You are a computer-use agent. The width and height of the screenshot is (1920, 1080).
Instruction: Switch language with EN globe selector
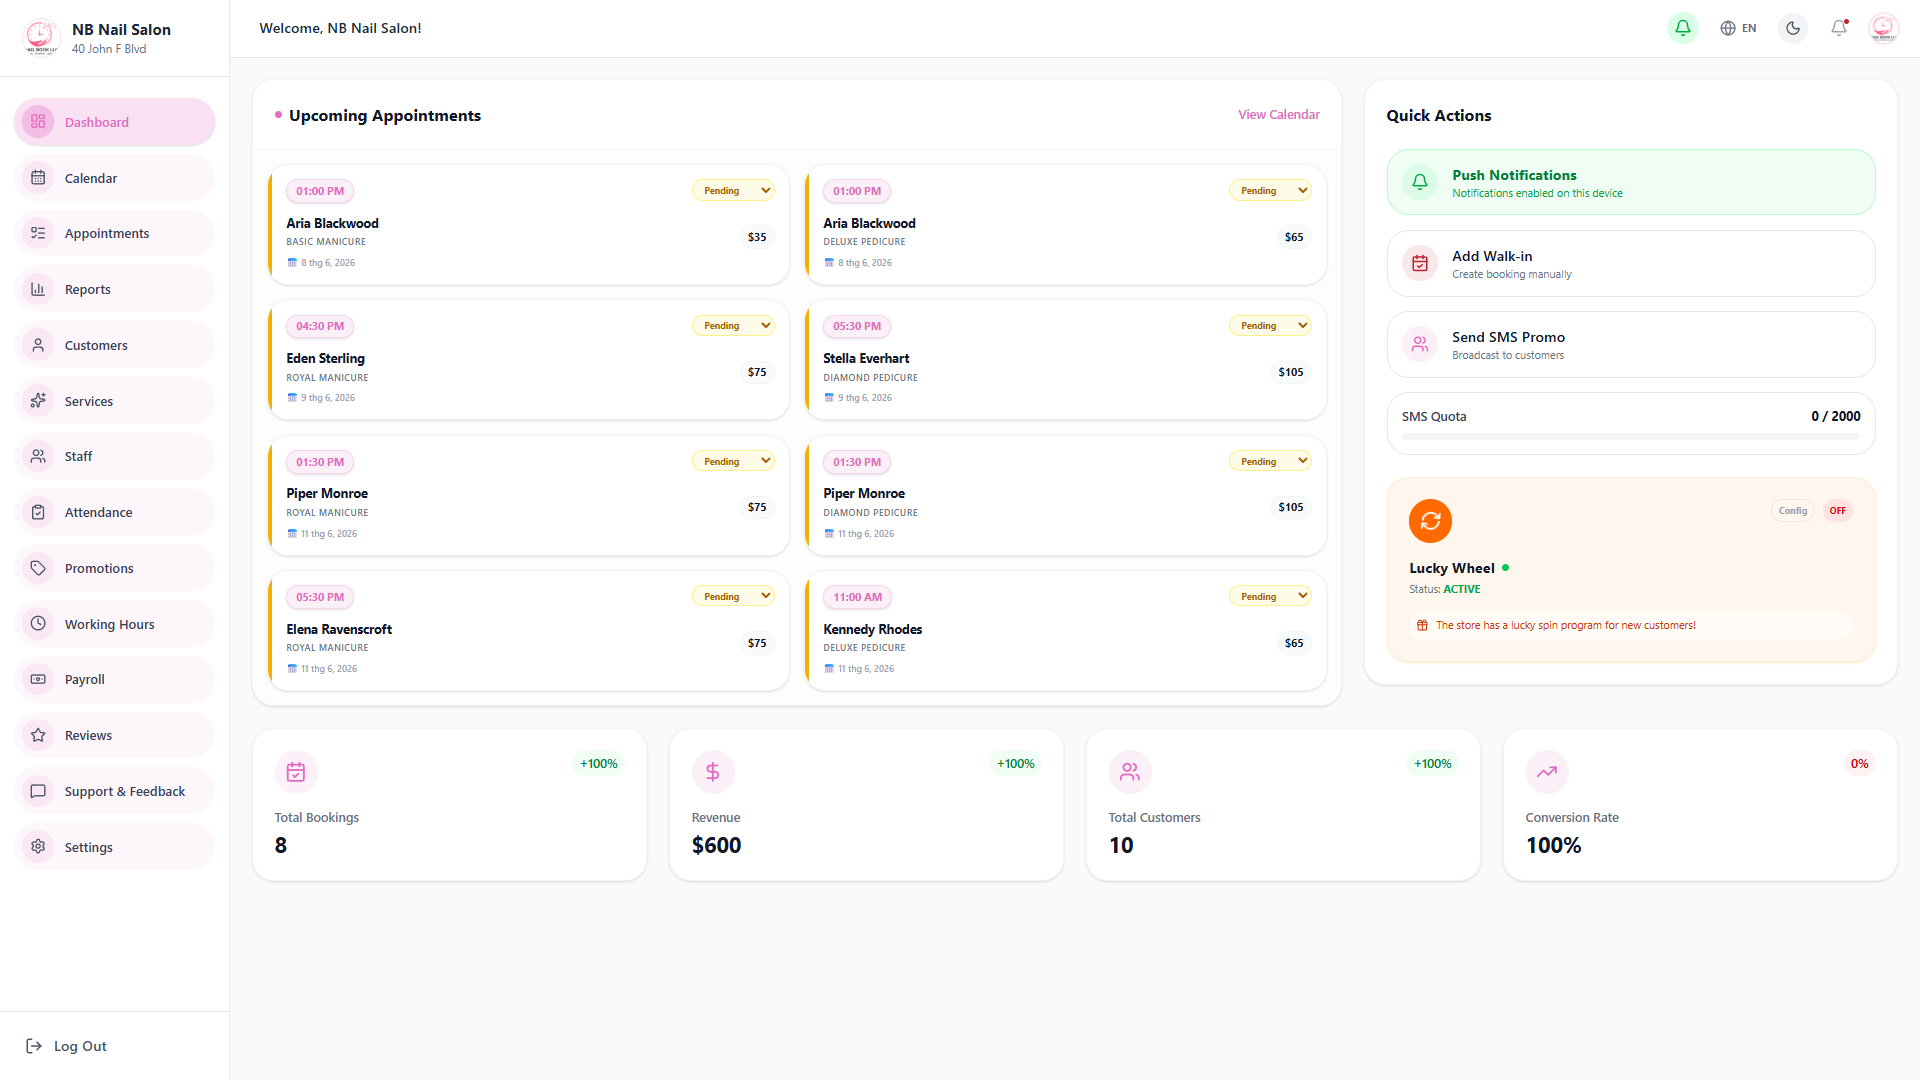[x=1739, y=28]
